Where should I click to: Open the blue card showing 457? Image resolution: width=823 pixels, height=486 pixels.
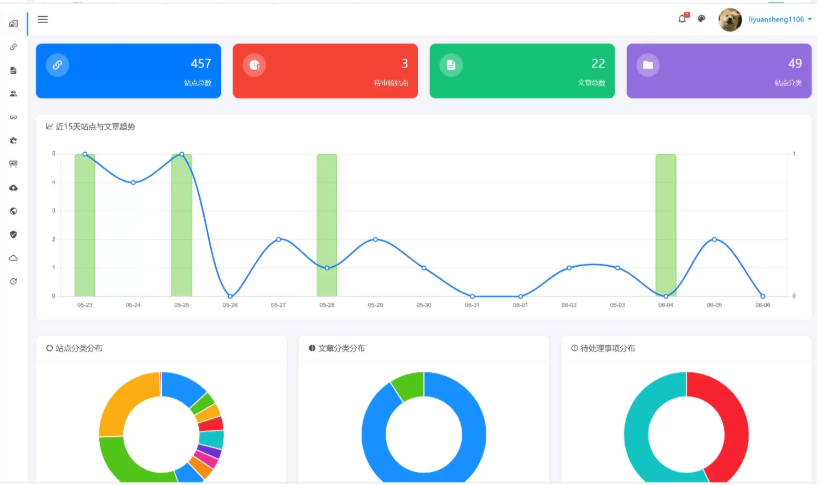pos(128,71)
